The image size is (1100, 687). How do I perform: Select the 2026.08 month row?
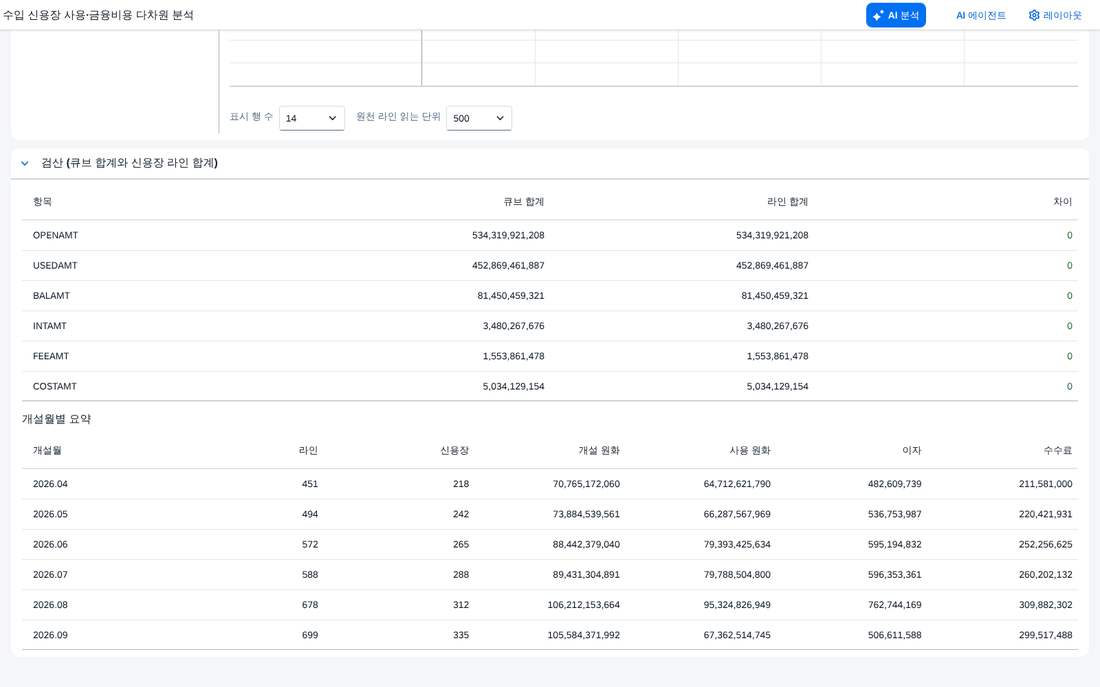pyautogui.click(x=550, y=605)
